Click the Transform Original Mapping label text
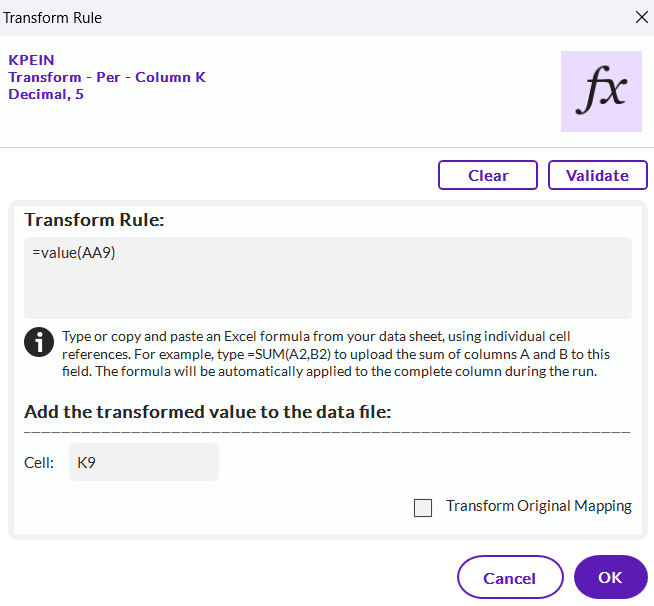Image resolution: width=654 pixels, height=606 pixels. pos(538,506)
